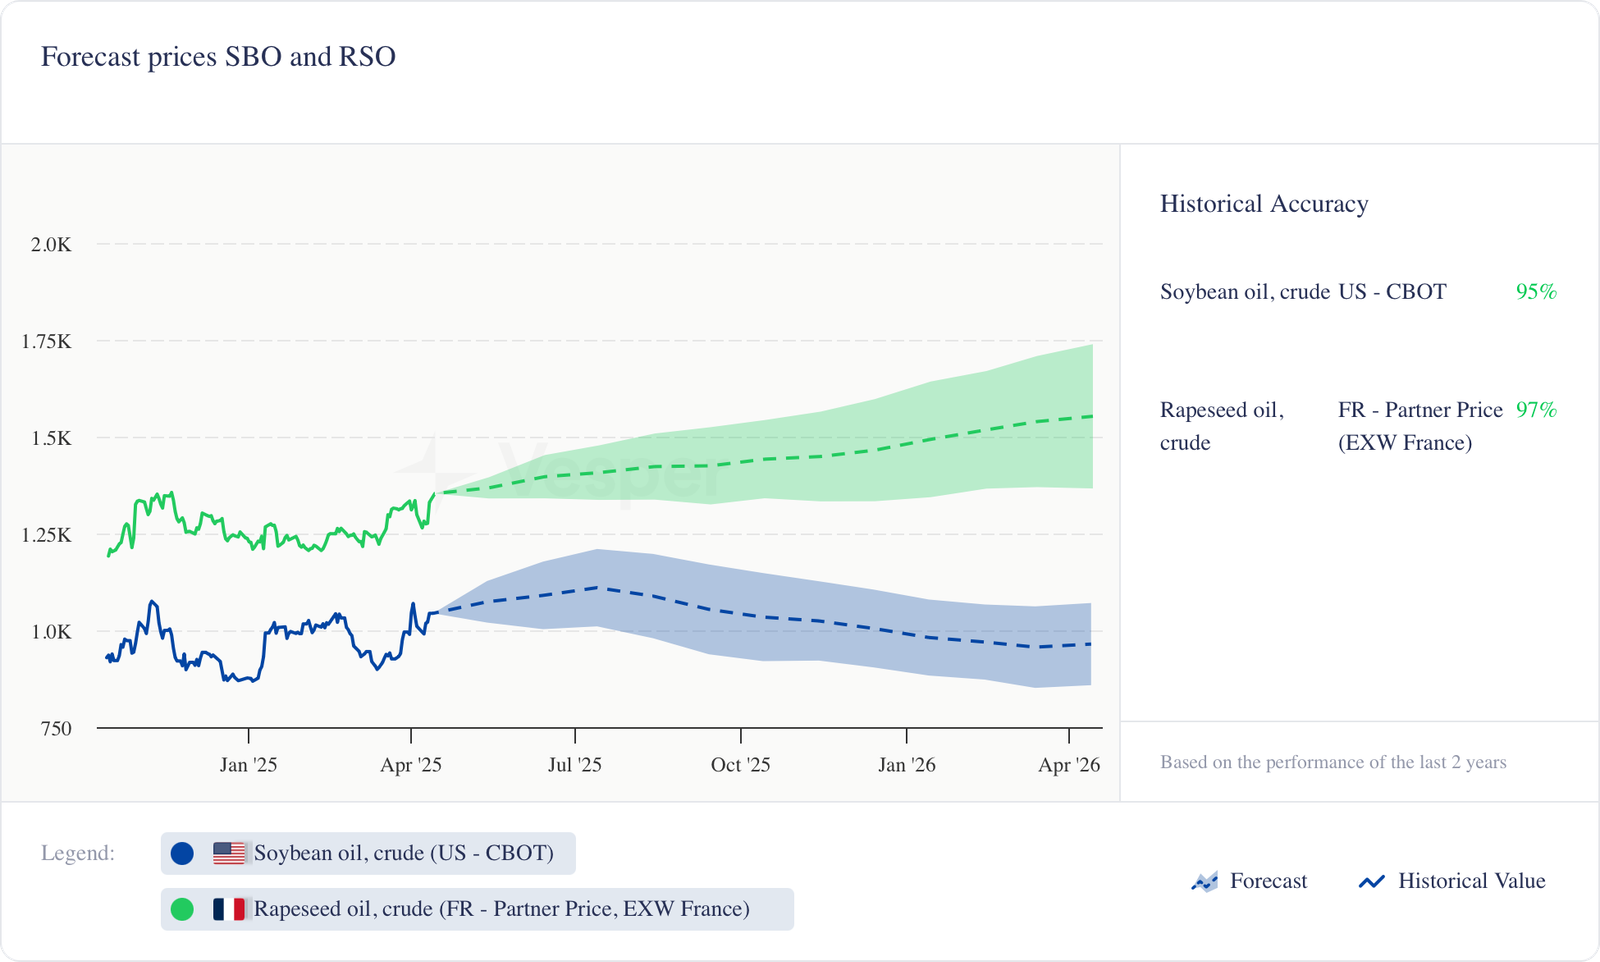Image resolution: width=1600 pixels, height=962 pixels.
Task: Click the green Rapeseed oil color dot
Action: coord(182,909)
